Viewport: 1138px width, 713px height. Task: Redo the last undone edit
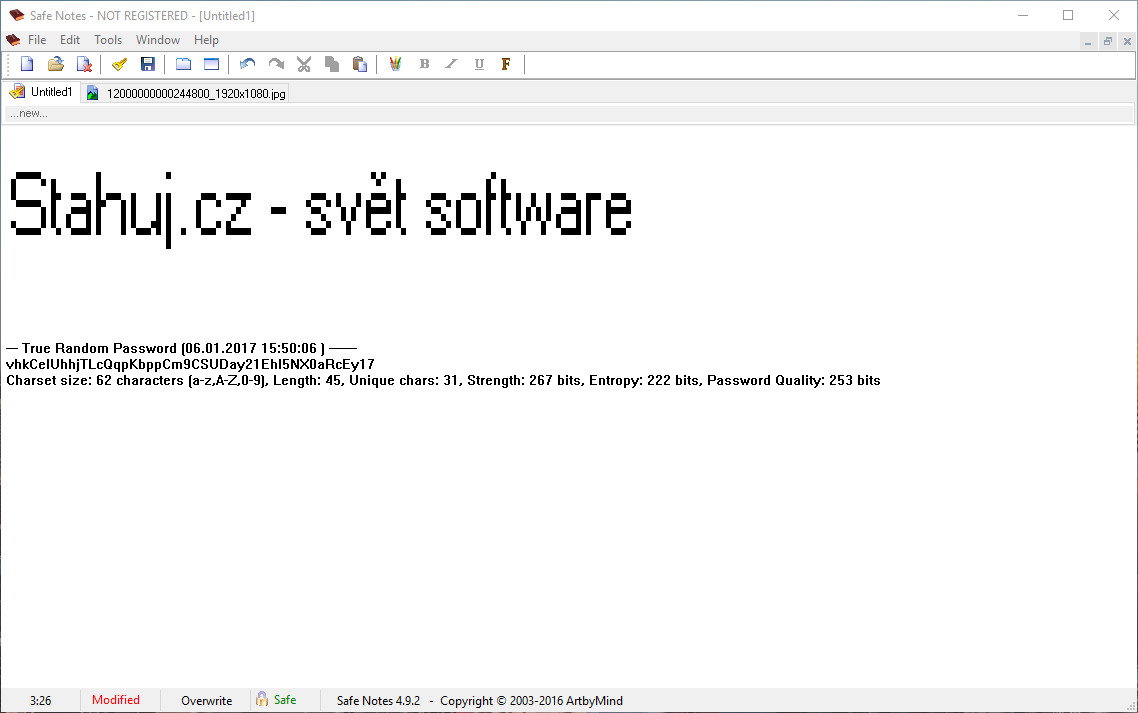pyautogui.click(x=276, y=64)
